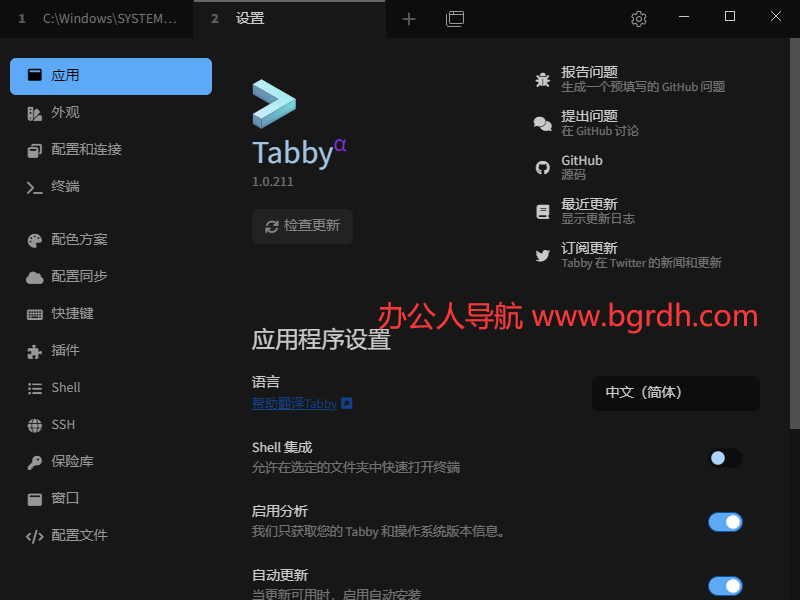This screenshot has height=600, width=800.
Task: Click the palette icon beside 配色方案
Action: point(35,240)
